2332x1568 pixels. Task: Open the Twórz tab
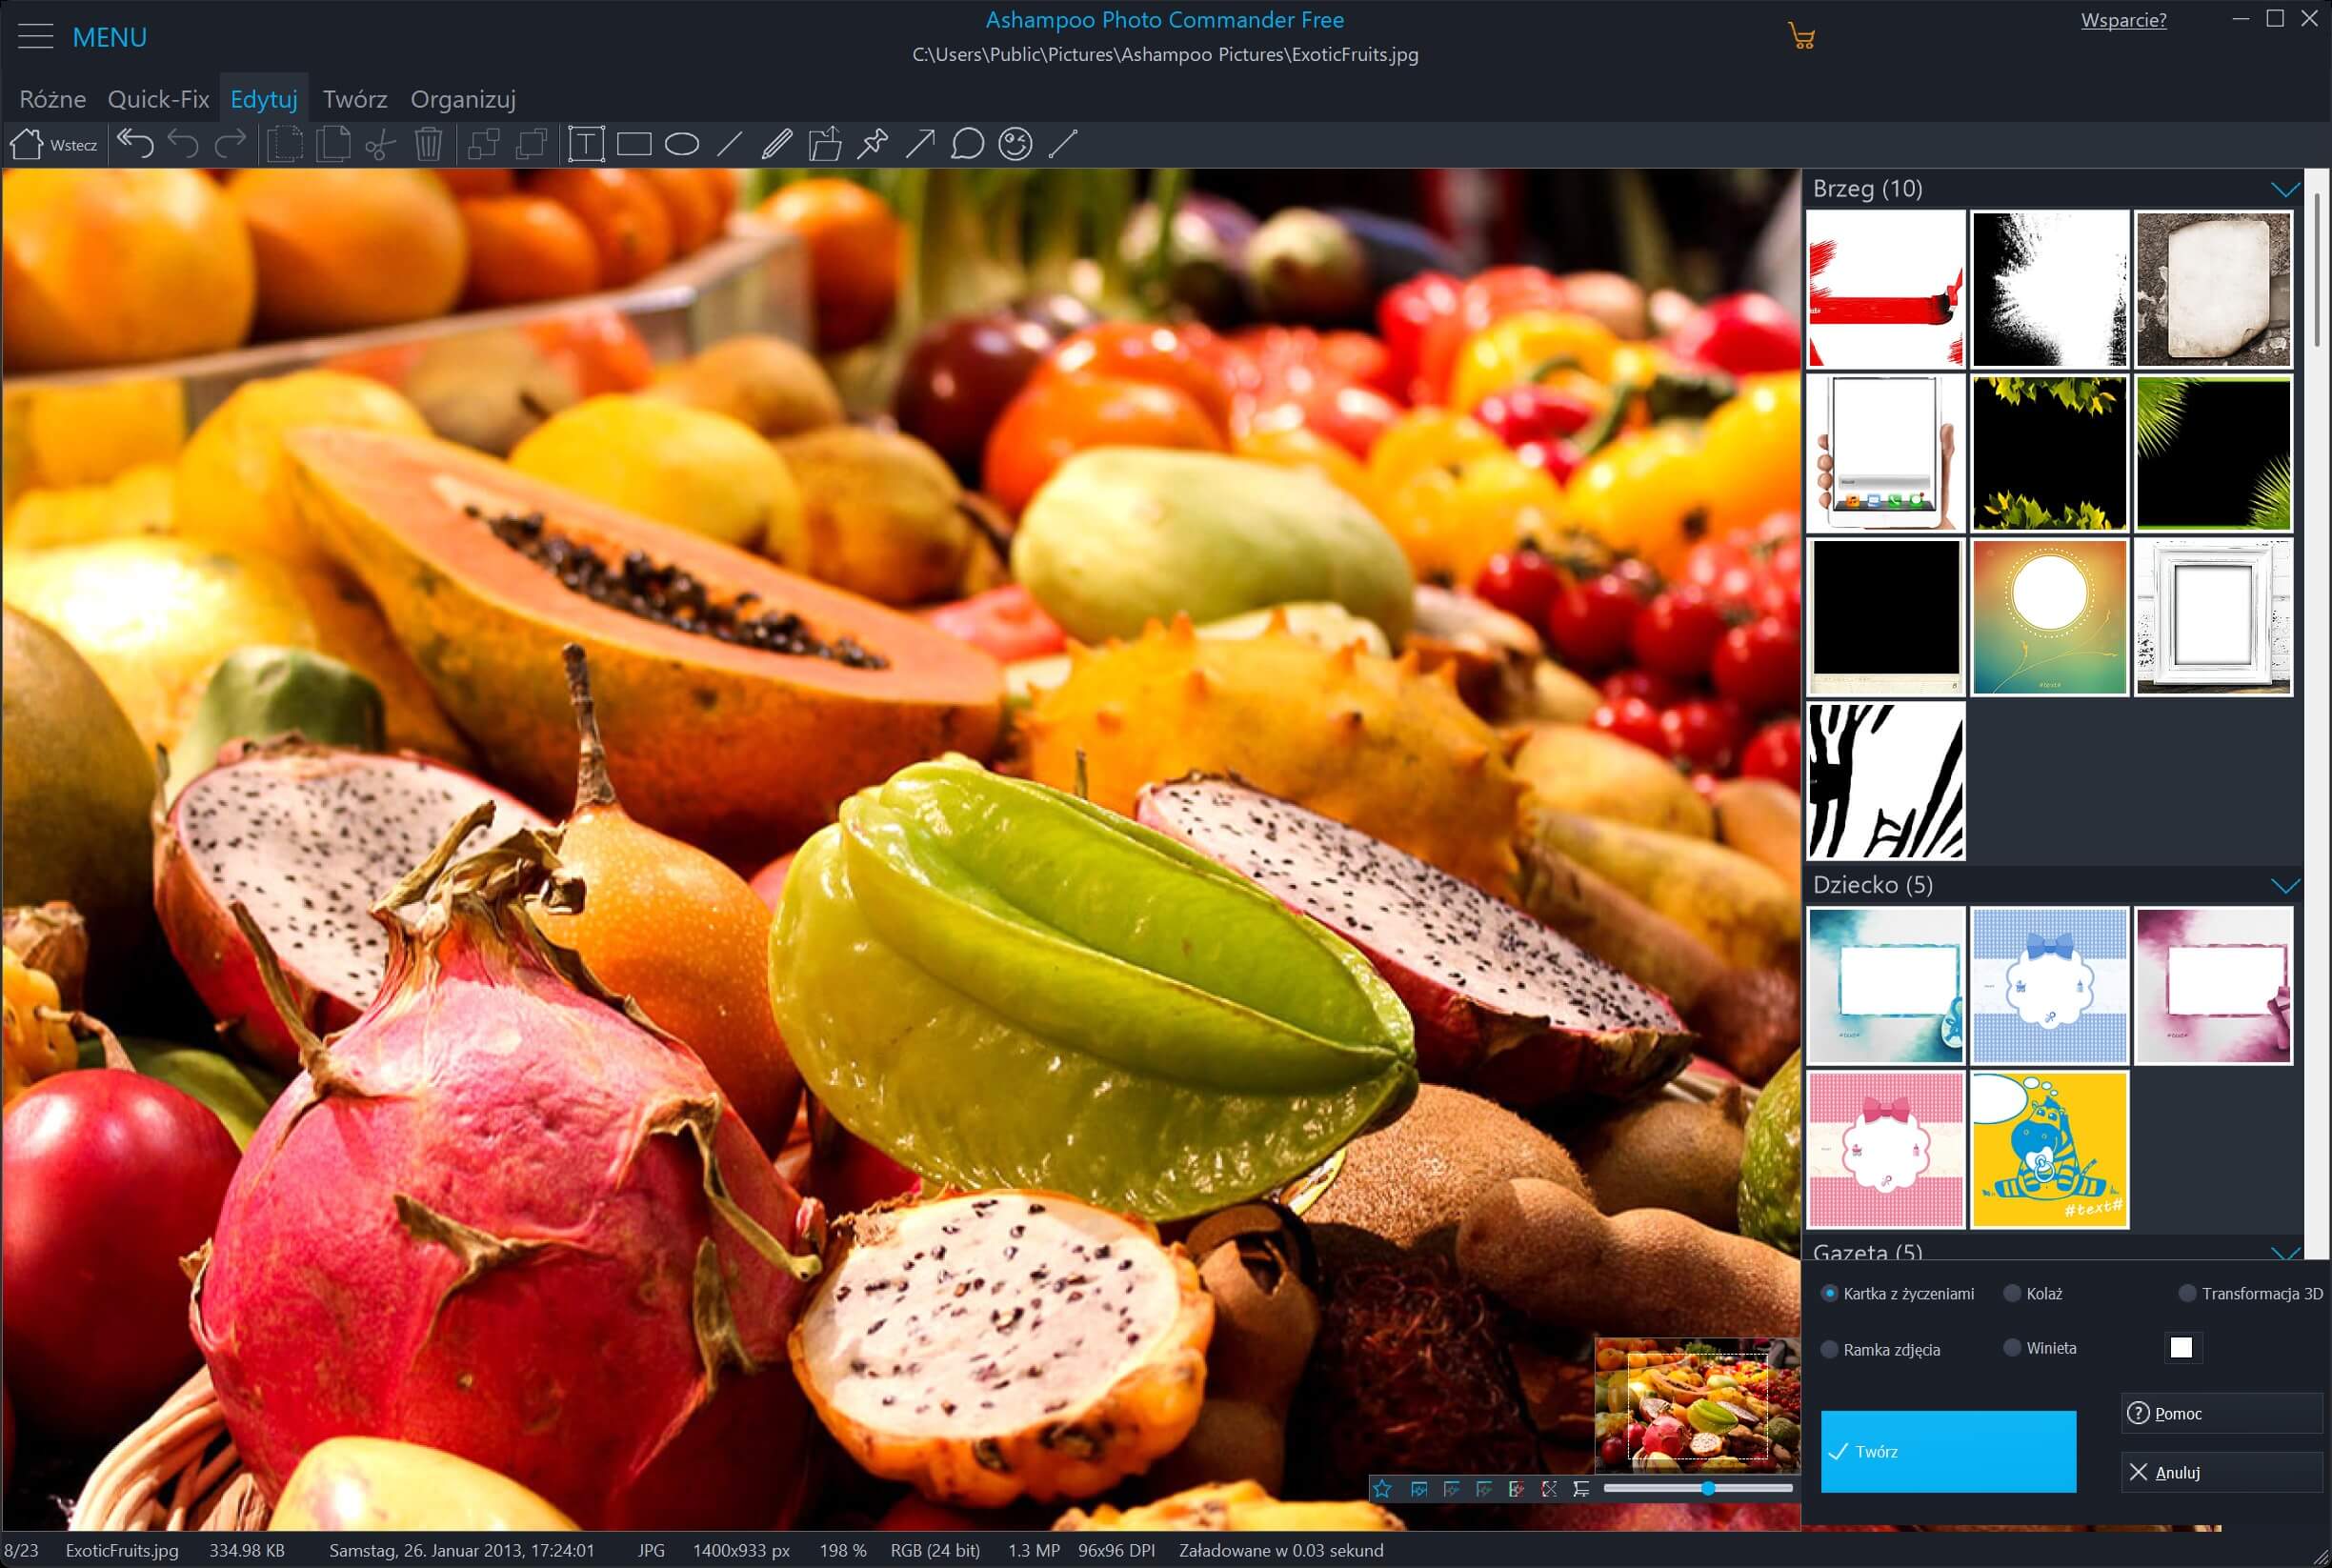[355, 99]
